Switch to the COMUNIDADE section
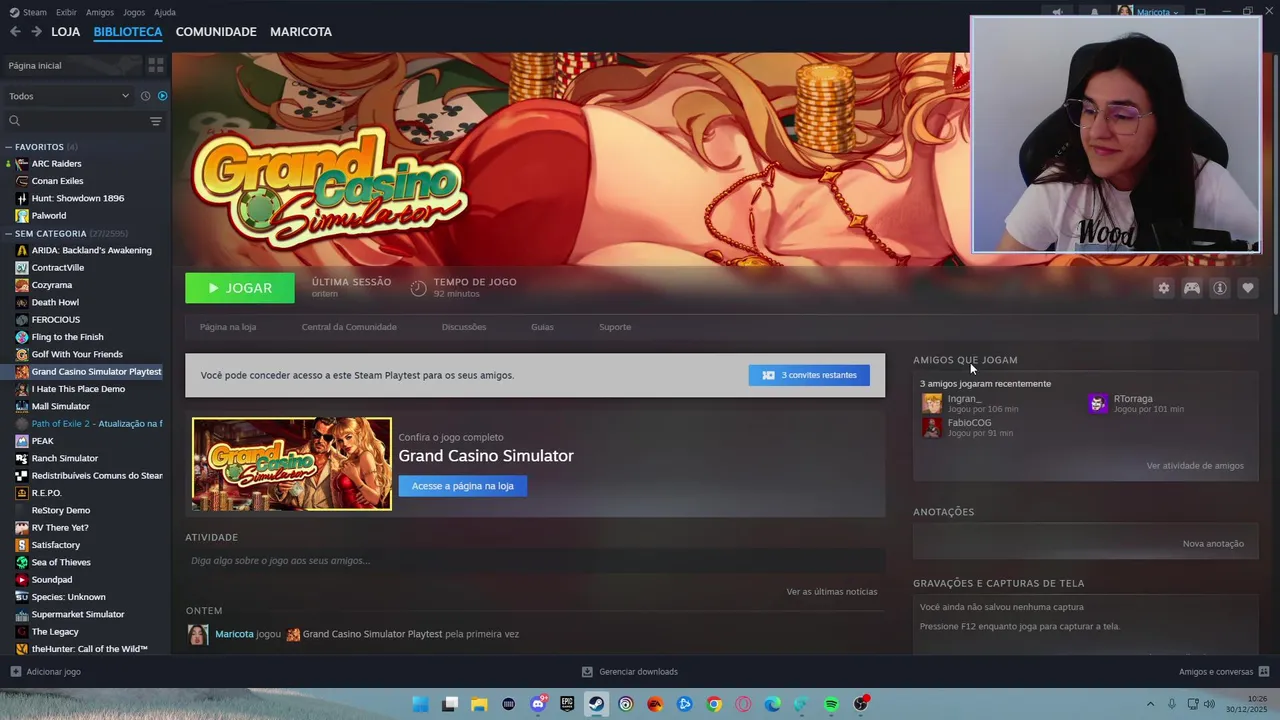 click(216, 32)
